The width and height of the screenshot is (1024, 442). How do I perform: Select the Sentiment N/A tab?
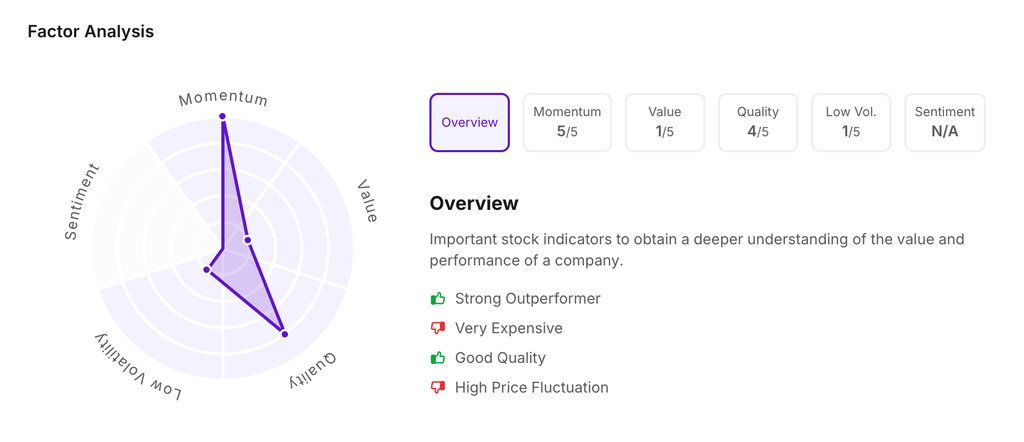945,122
